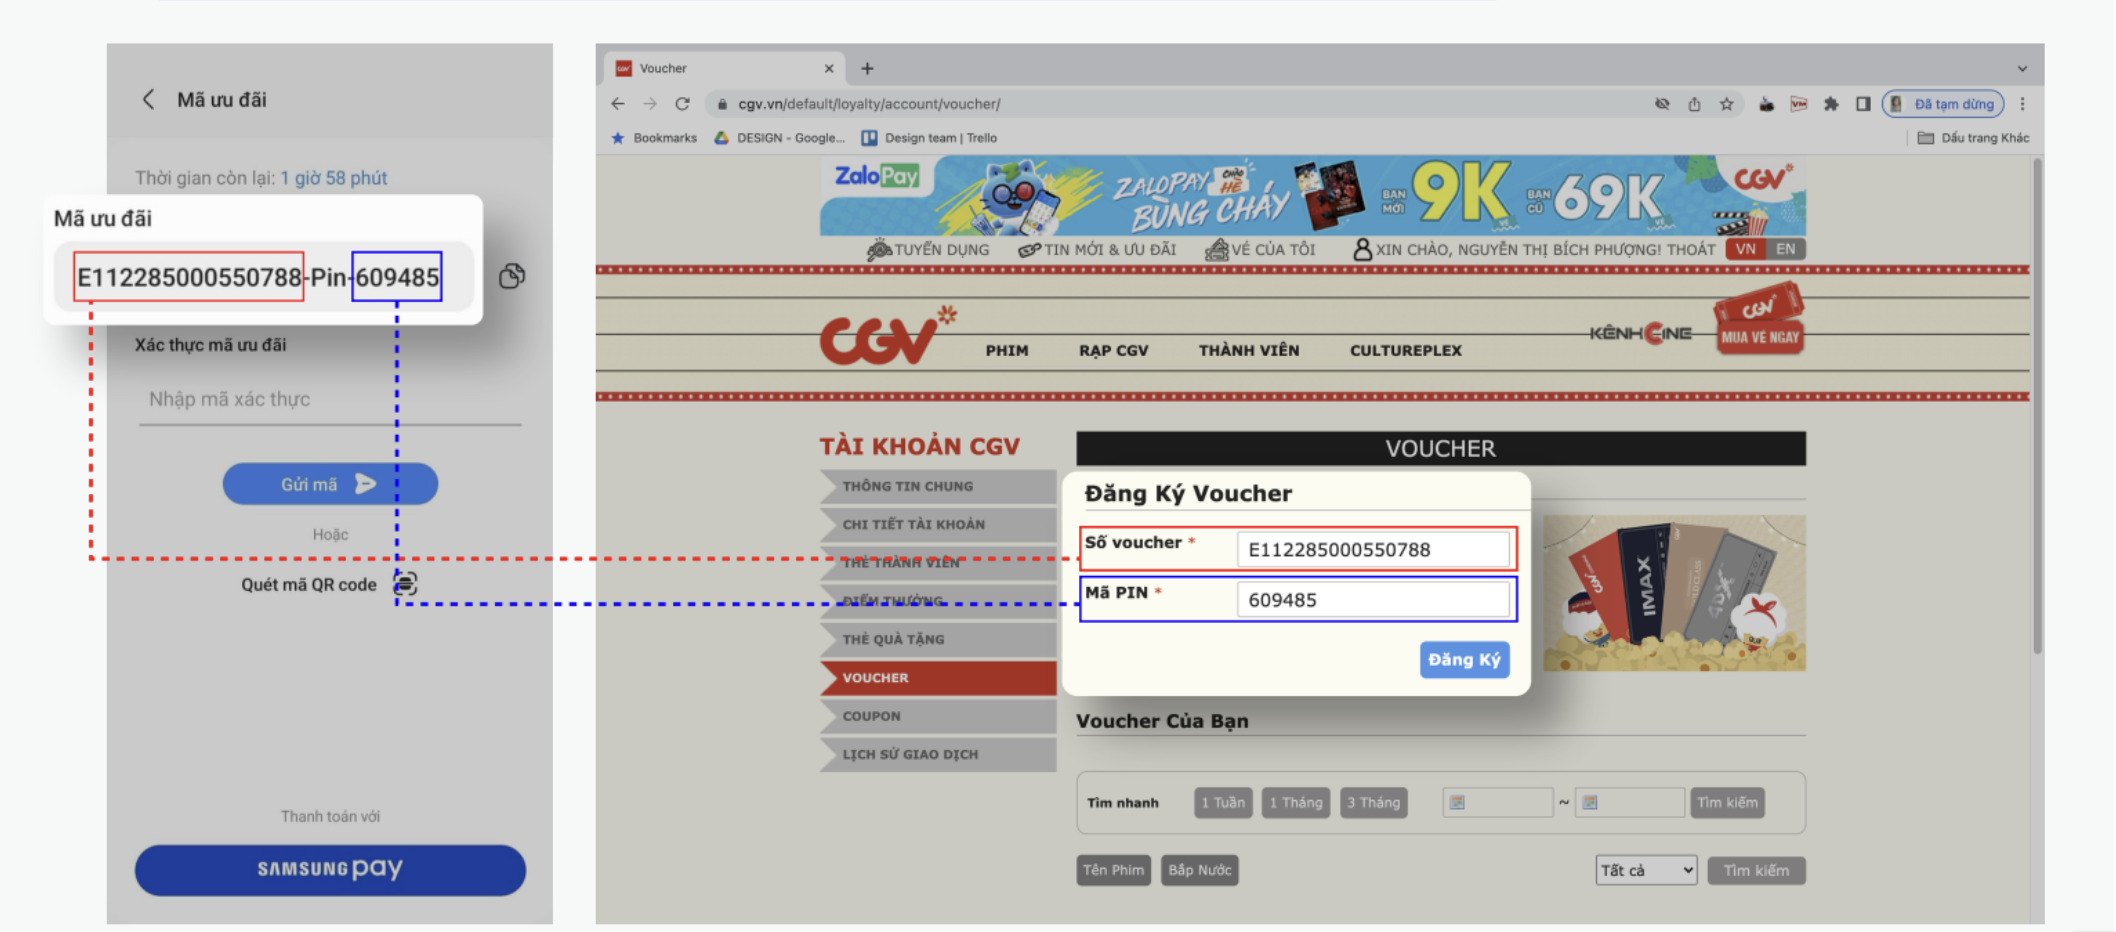Open the start date calendar picker
This screenshot has width=2116, height=932.
coord(1457,802)
